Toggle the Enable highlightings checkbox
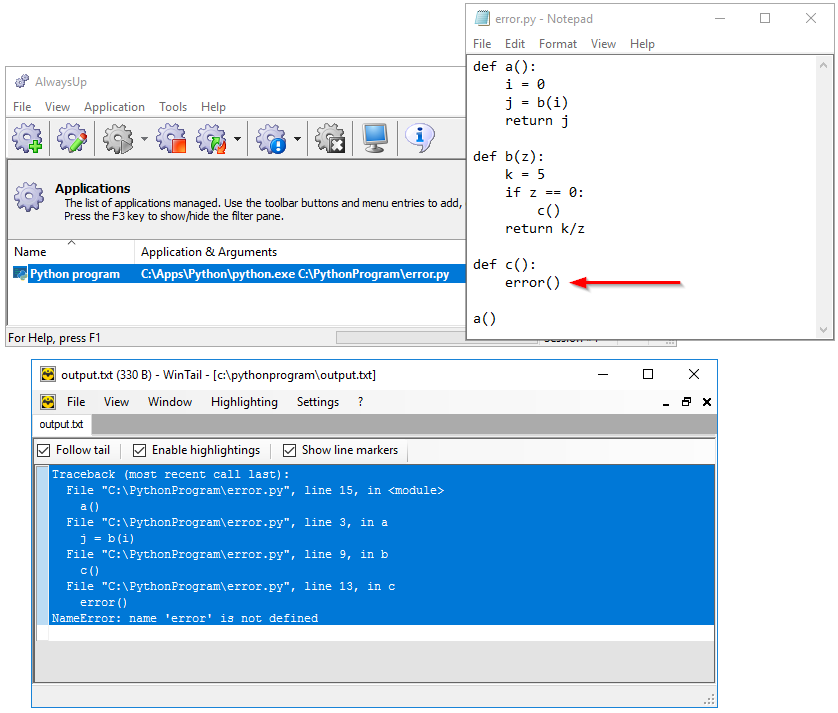Screen dimensions: 838x713 [139, 451]
